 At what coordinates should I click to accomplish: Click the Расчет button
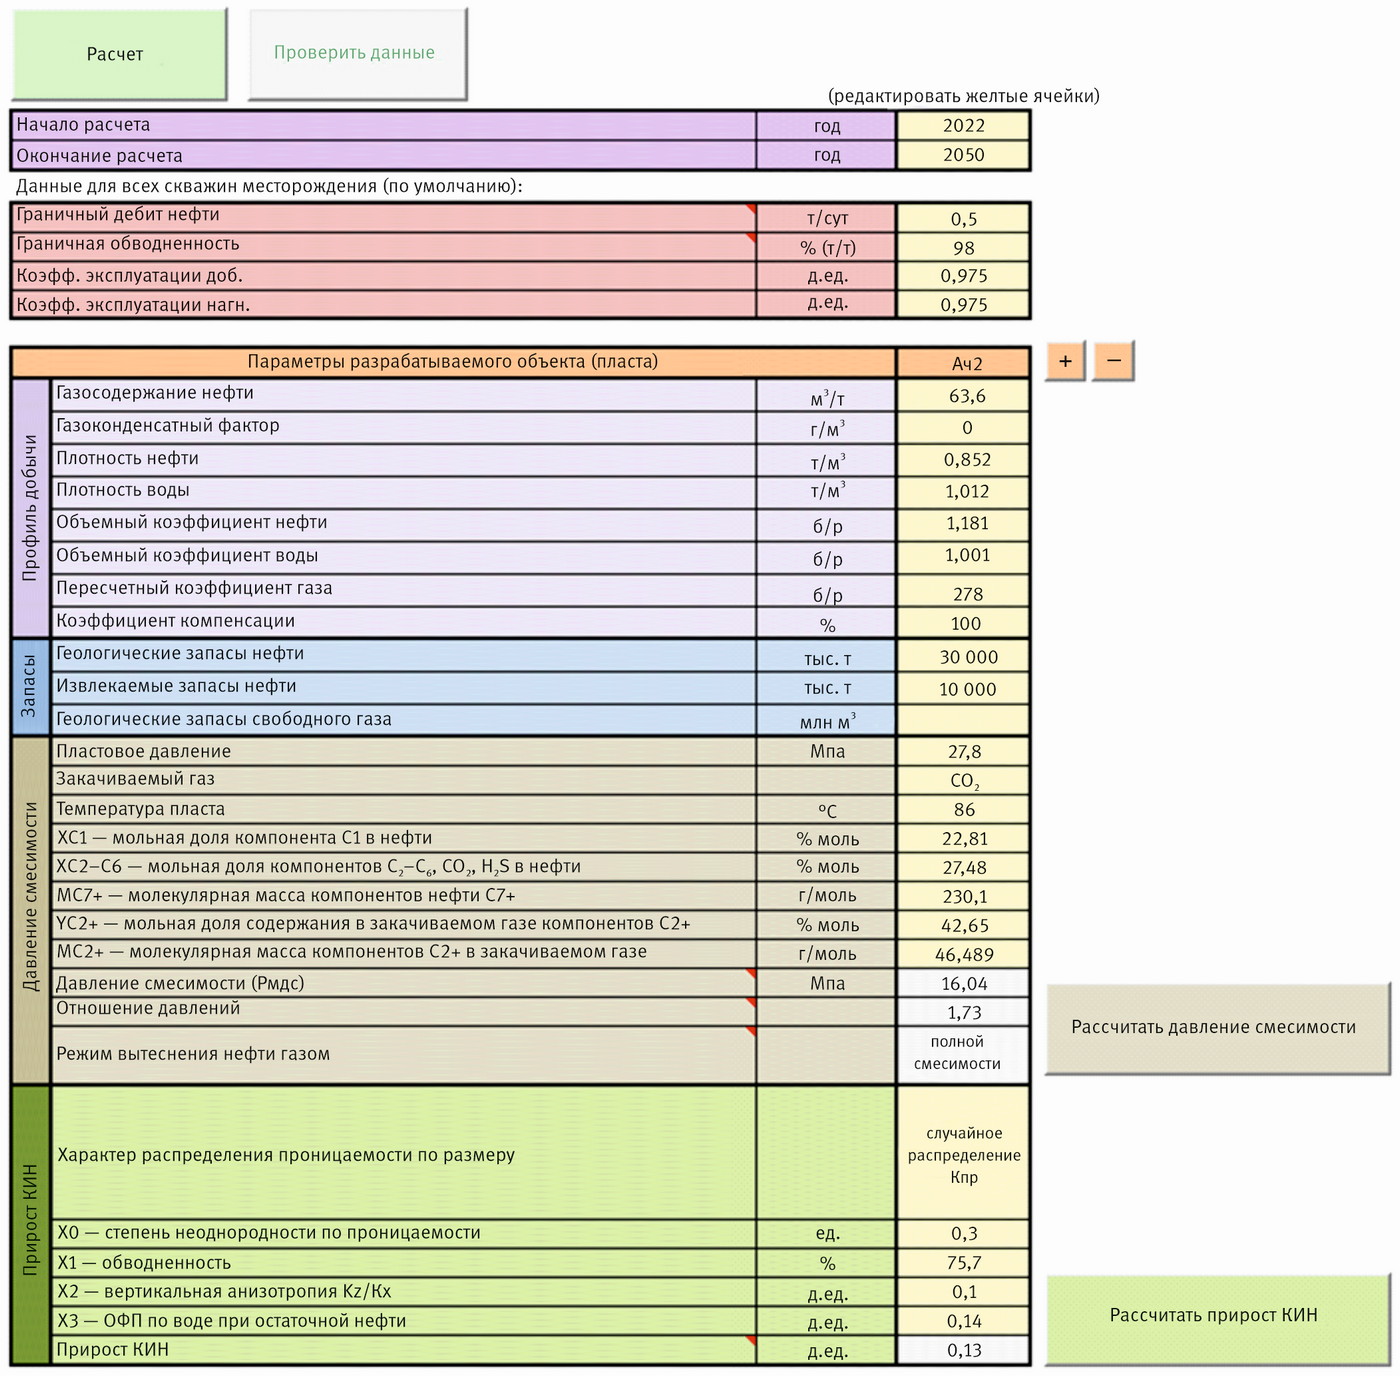point(118,54)
